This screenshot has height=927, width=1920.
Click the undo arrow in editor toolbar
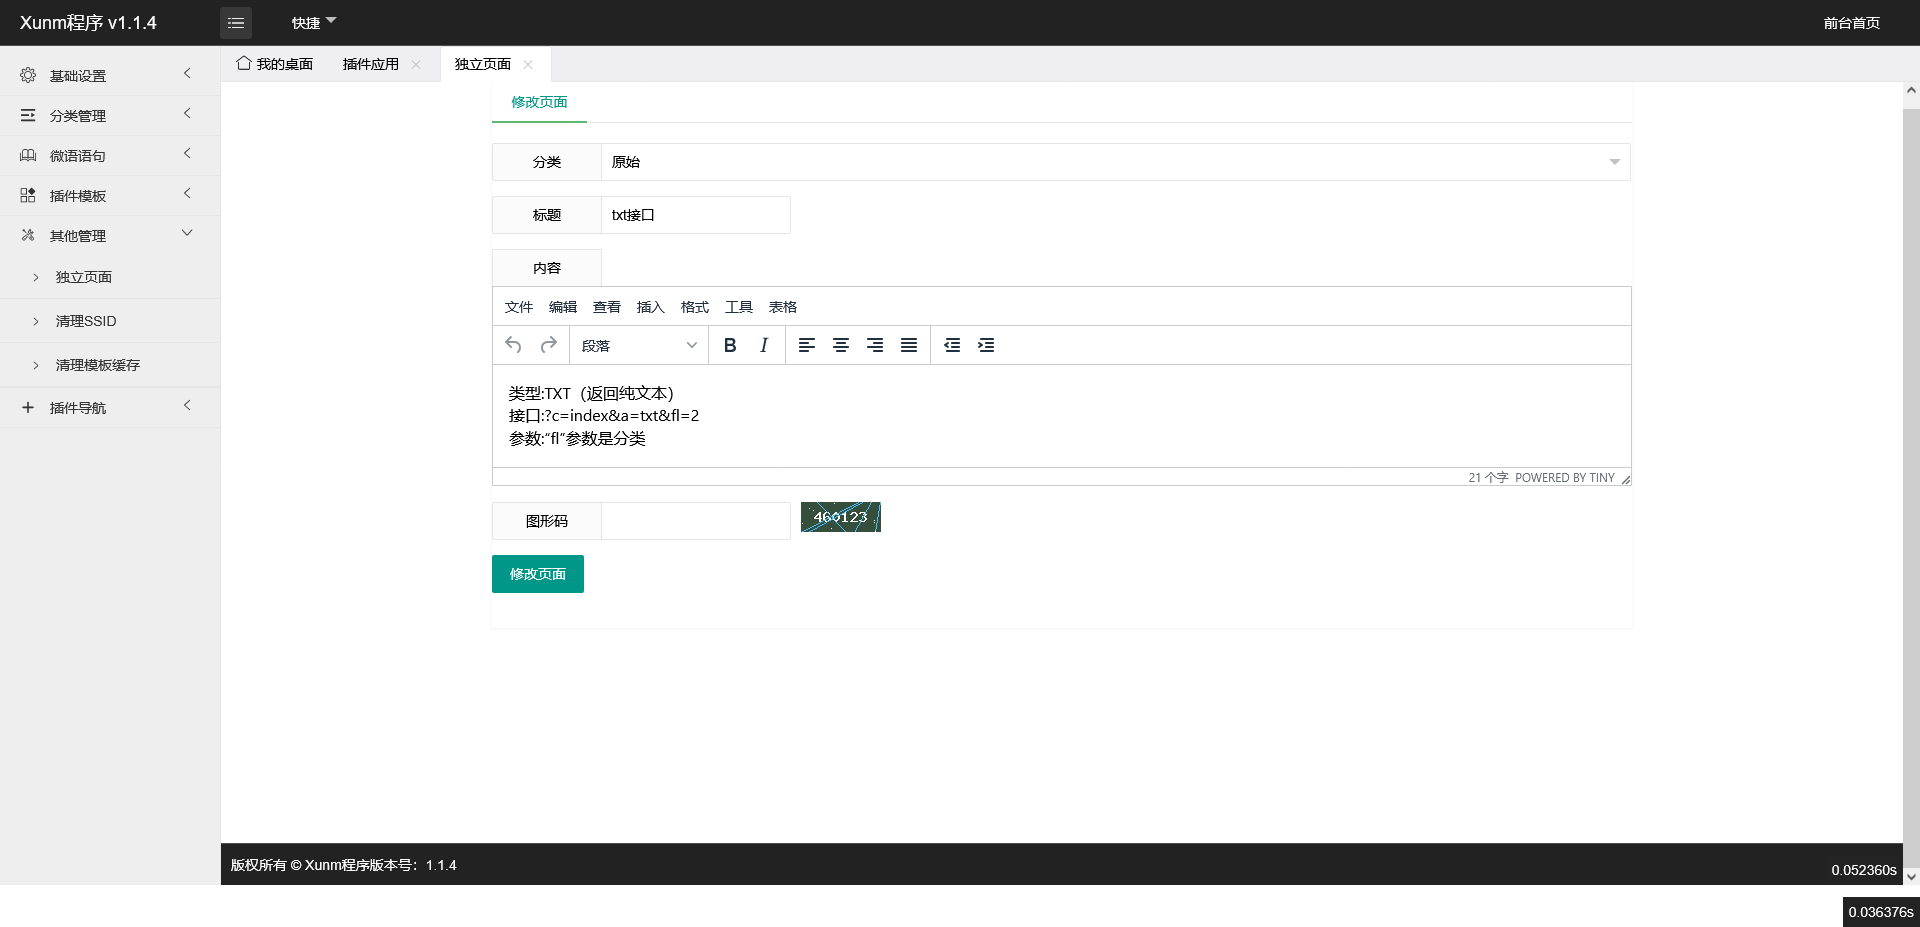(x=513, y=345)
